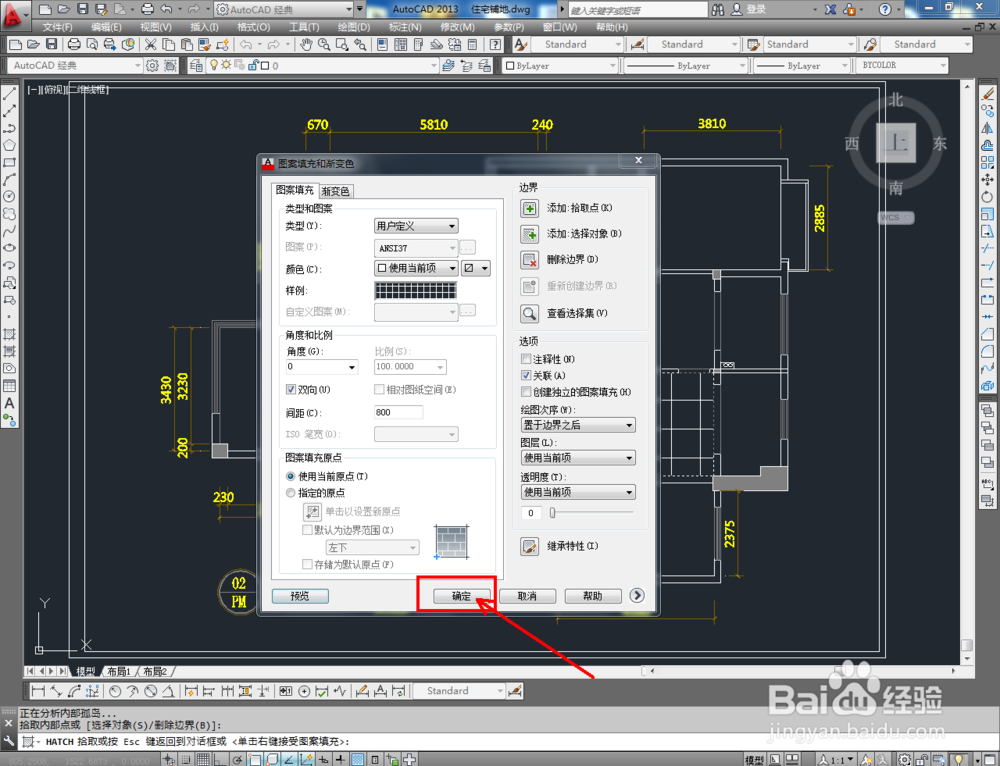This screenshot has height=766, width=1000.
Task: Open the 绘图(D) menu
Action: 353,27
